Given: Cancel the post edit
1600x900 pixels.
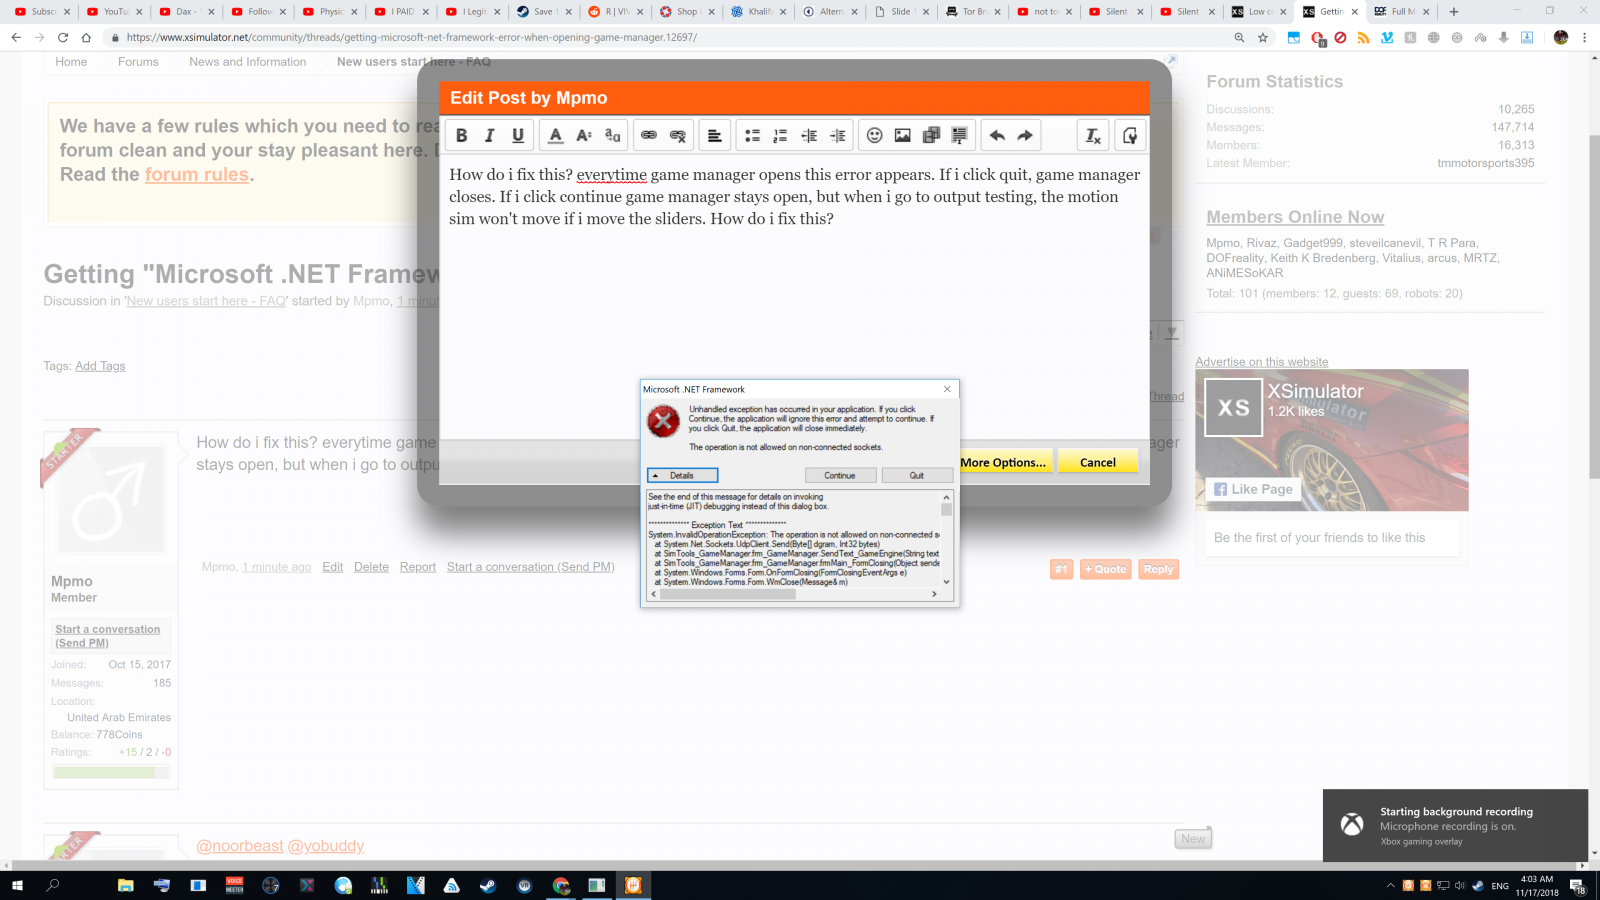Looking at the screenshot, I should [1098, 462].
